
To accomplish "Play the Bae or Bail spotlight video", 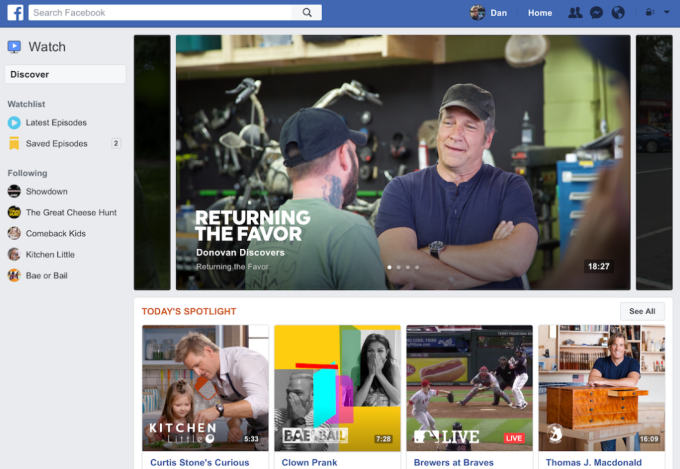I will click(x=337, y=388).
